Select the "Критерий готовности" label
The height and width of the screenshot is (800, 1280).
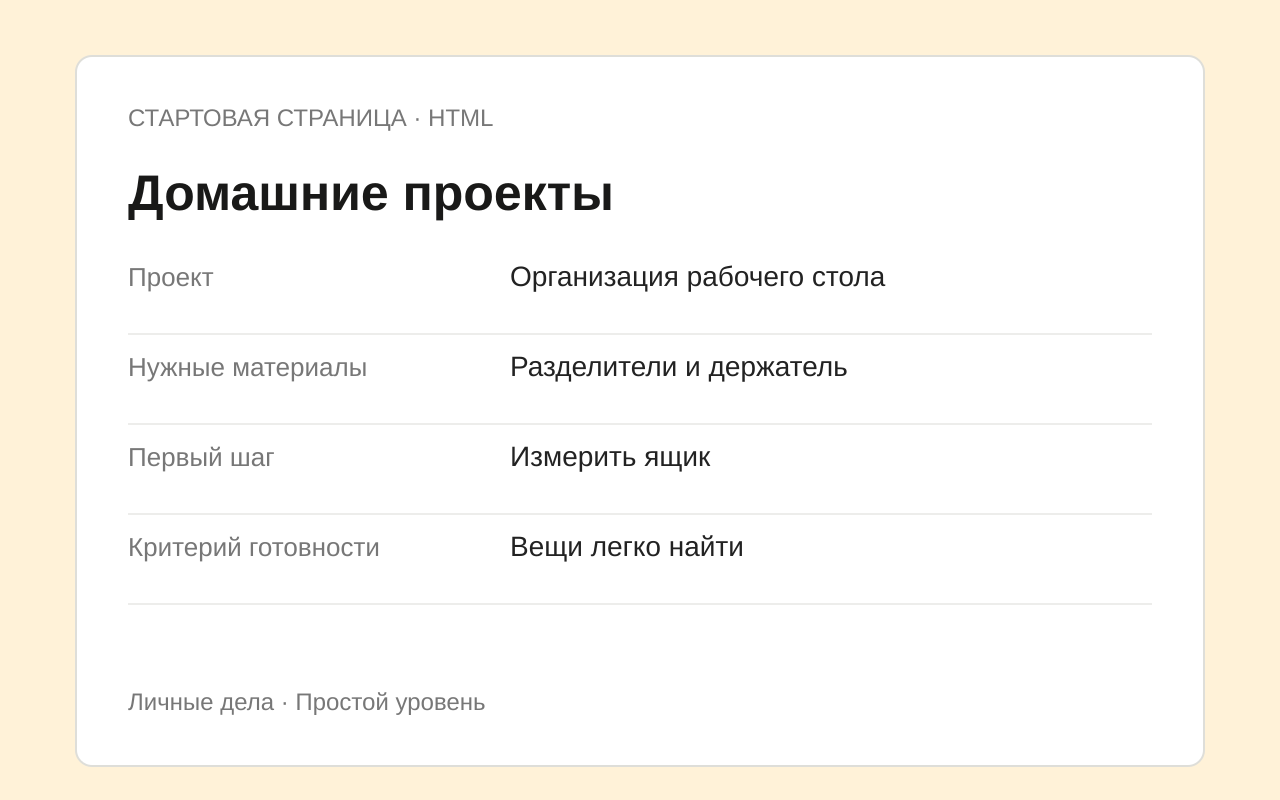pos(254,548)
